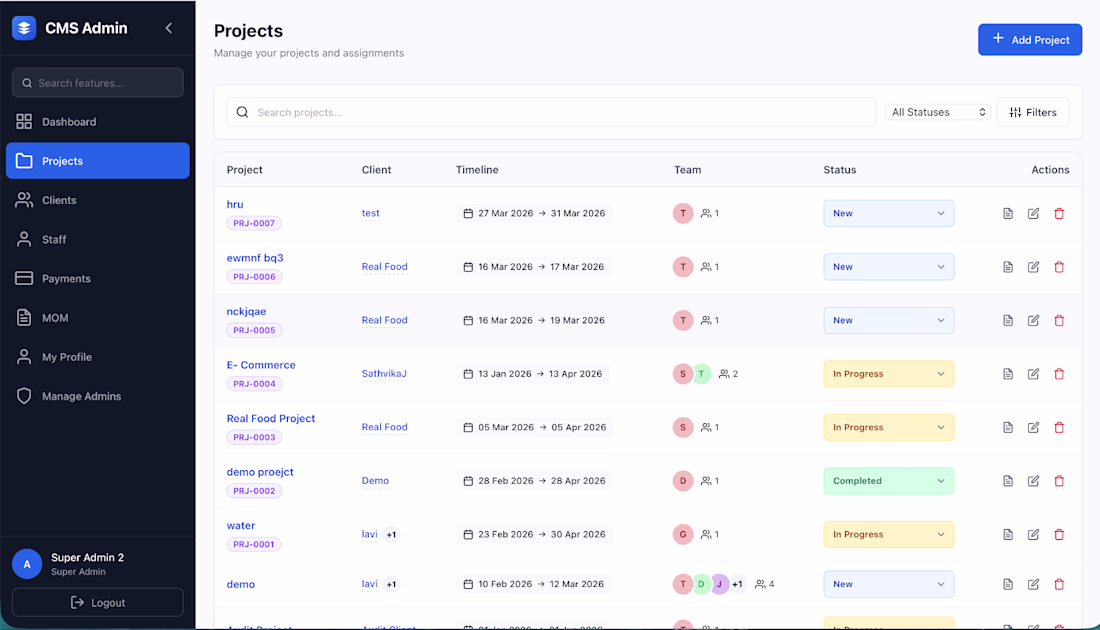Delete the demo proejct row
The width and height of the screenshot is (1100, 630).
1059,481
